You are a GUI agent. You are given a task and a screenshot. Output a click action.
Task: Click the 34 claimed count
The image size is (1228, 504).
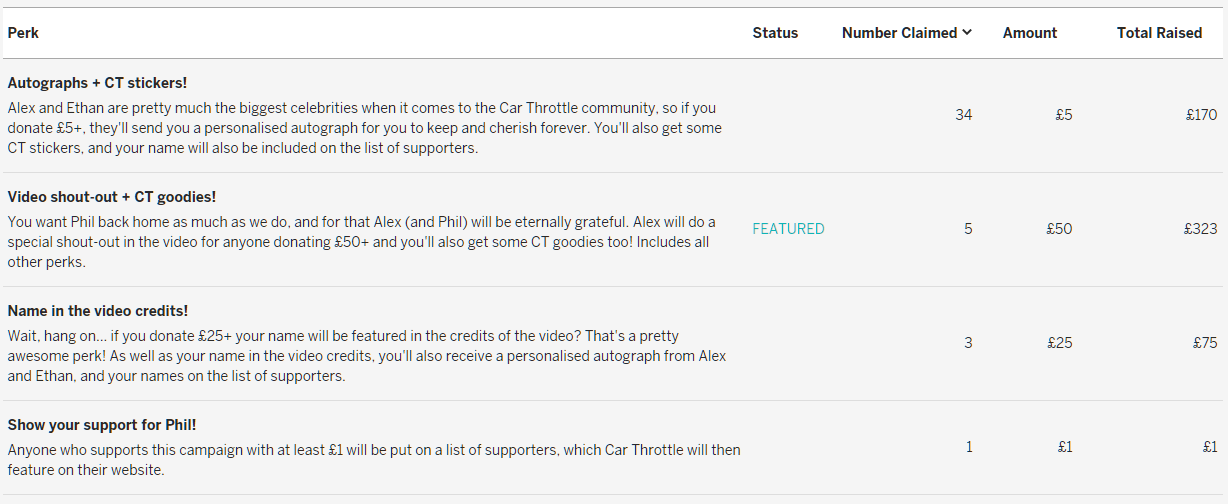[963, 115]
